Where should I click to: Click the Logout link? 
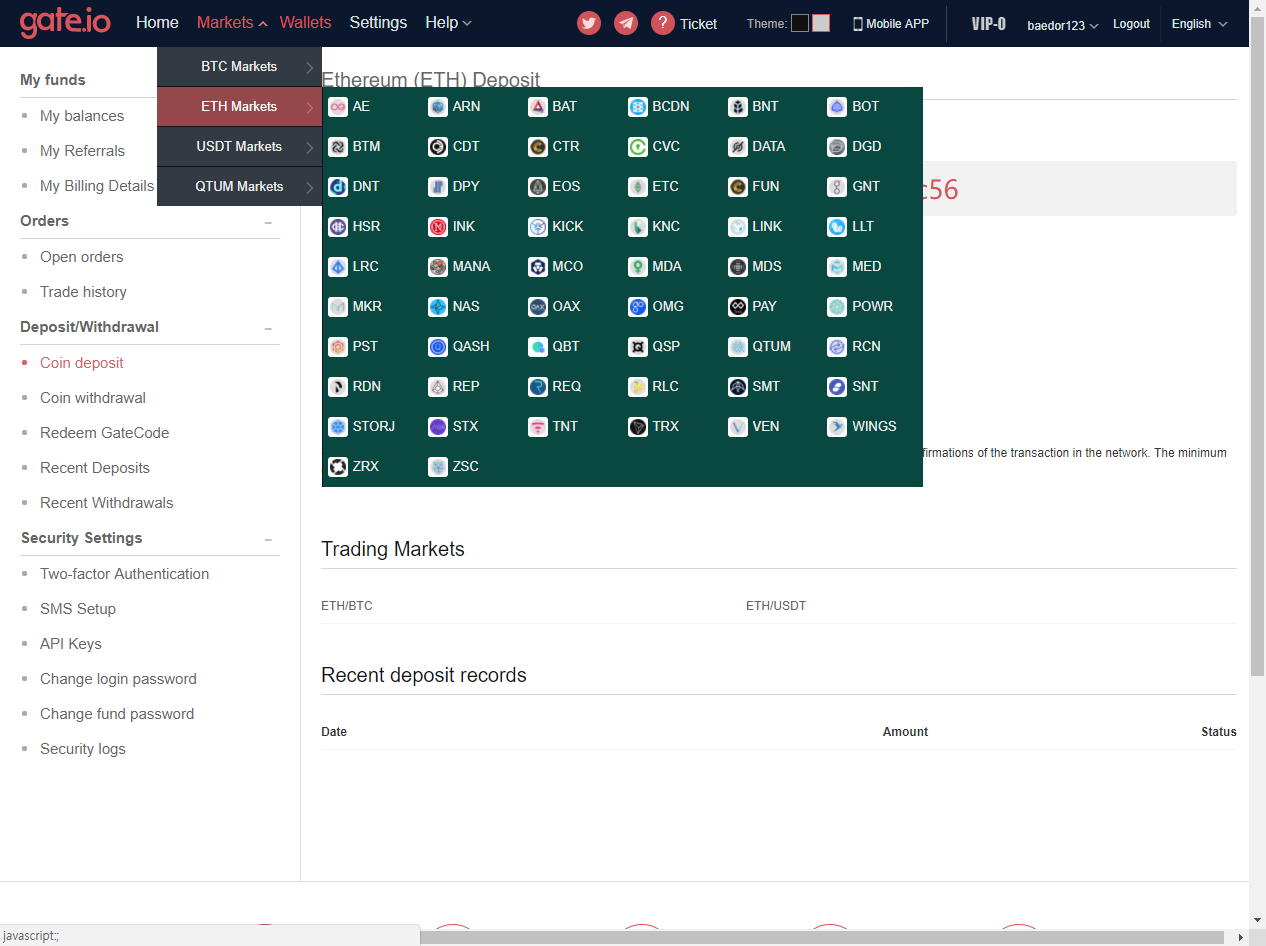coord(1131,24)
